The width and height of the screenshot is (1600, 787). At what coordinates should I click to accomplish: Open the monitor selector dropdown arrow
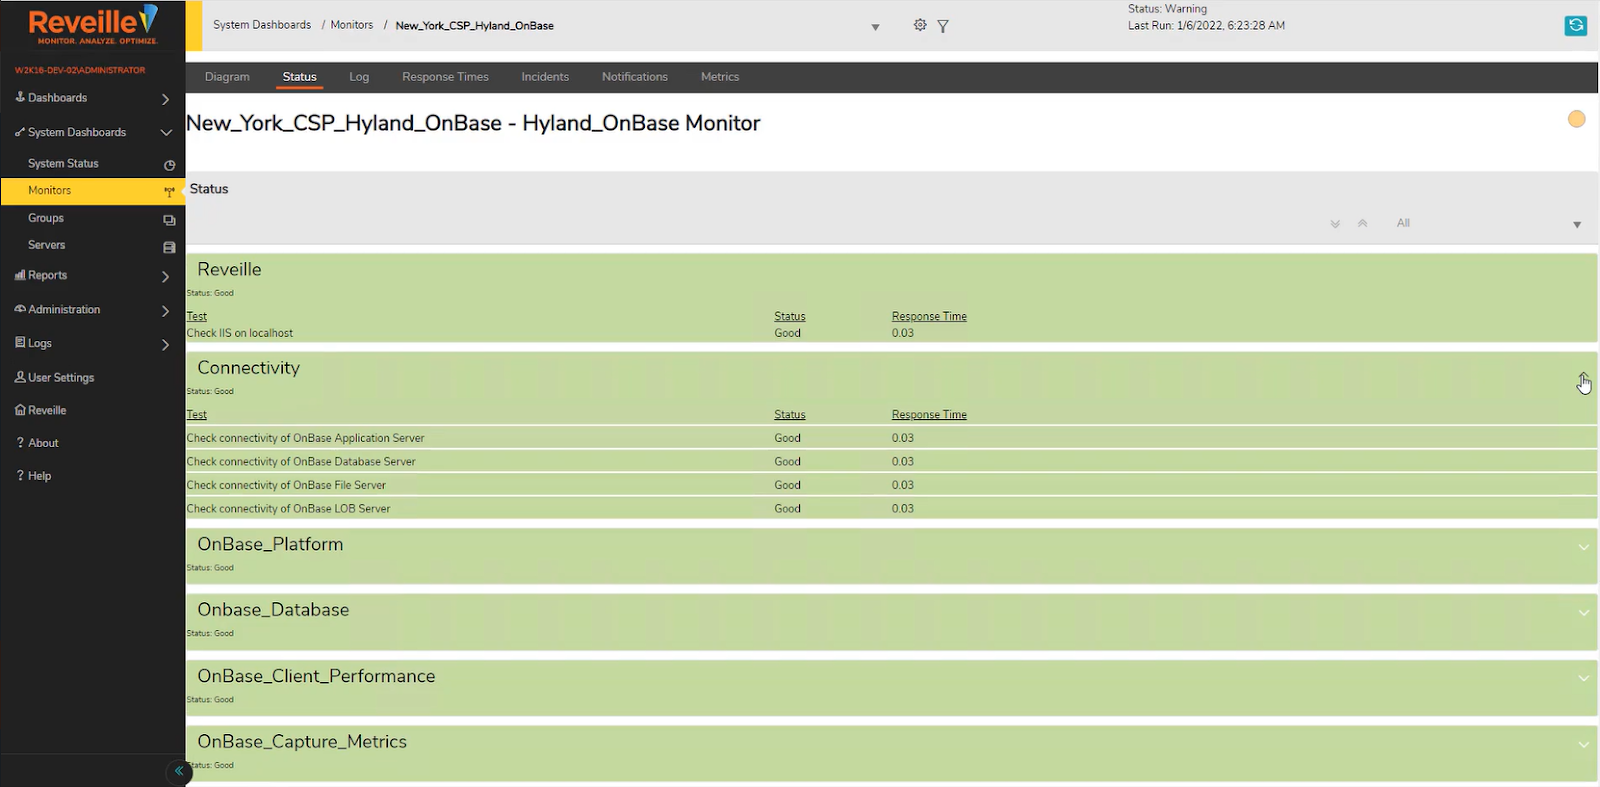coord(875,27)
